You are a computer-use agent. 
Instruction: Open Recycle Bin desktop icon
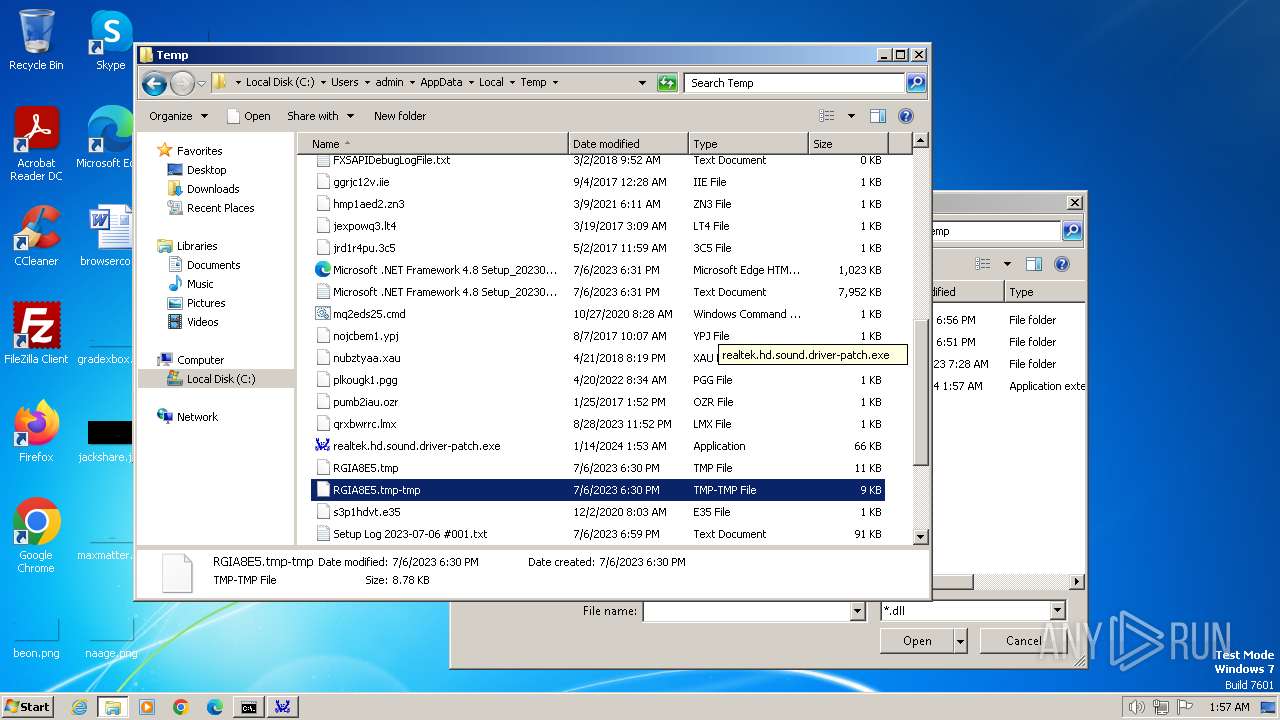click(x=36, y=40)
